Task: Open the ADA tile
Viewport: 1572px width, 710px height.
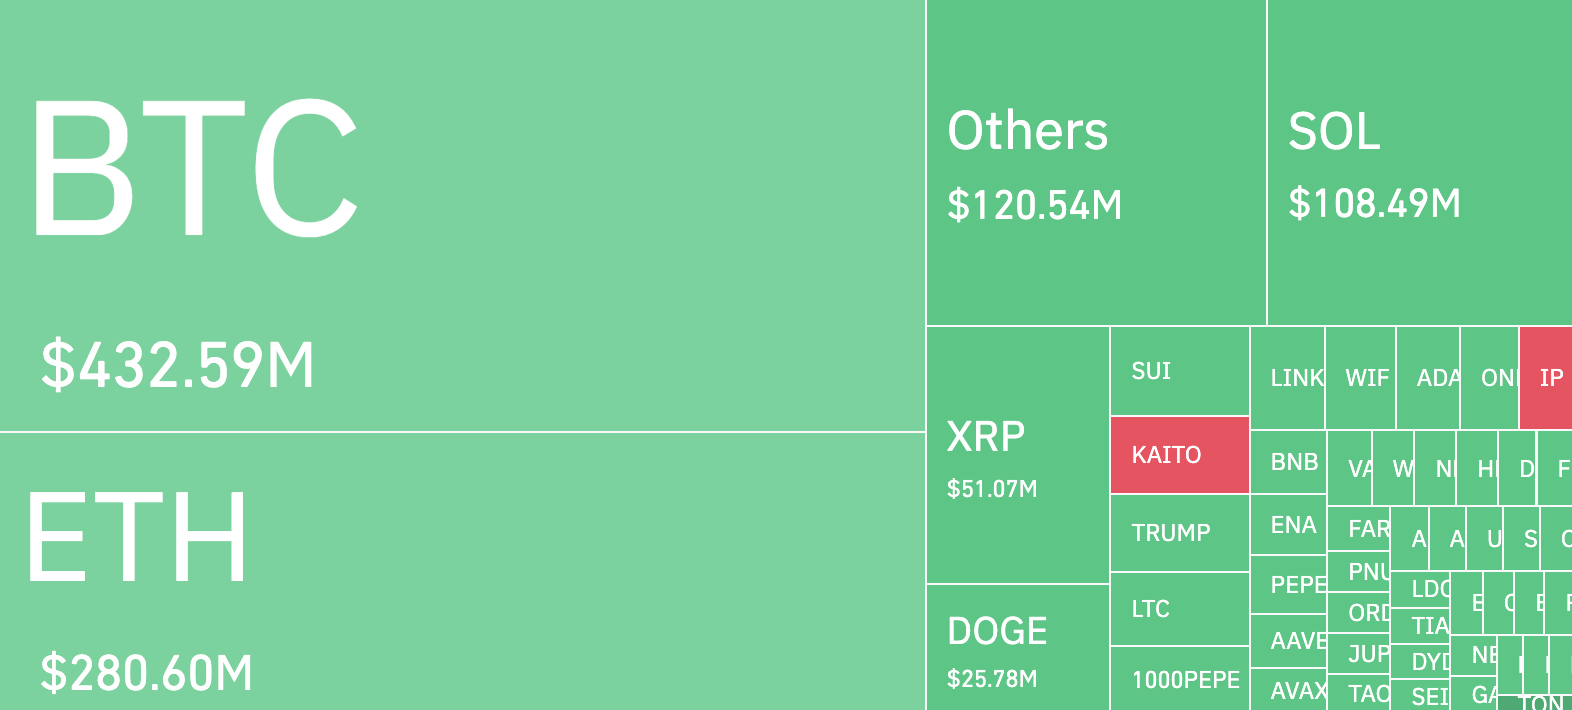Action: click(x=1429, y=378)
